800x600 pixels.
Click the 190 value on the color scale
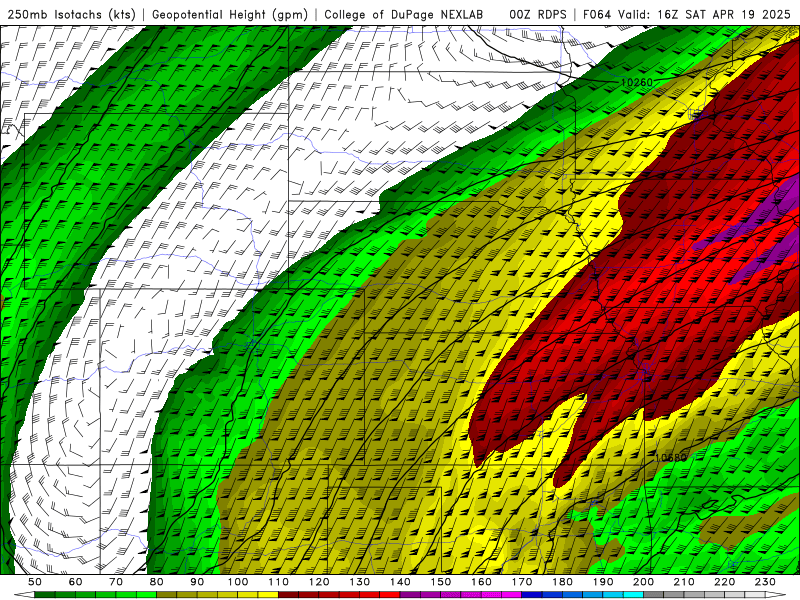click(603, 582)
